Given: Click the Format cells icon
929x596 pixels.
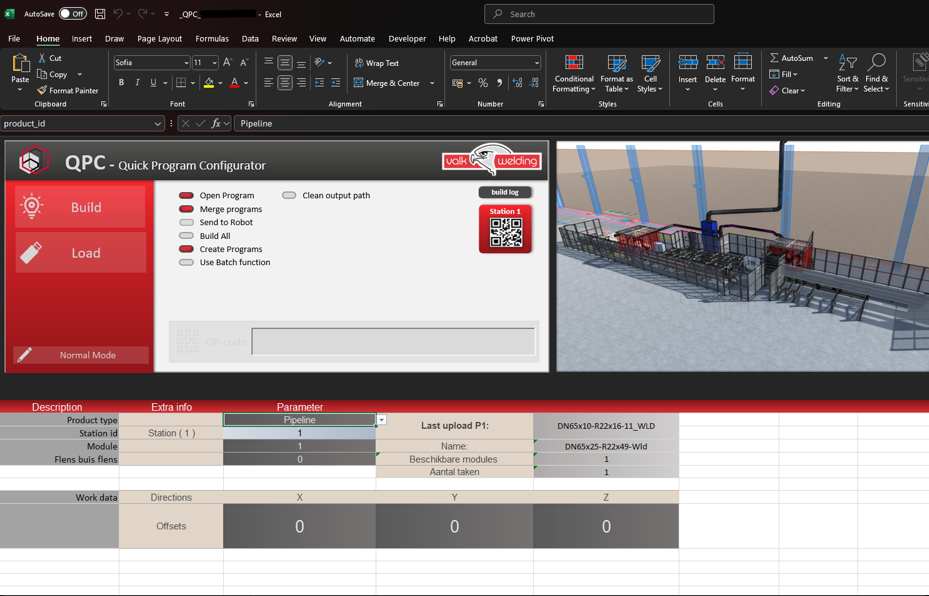Looking at the screenshot, I should pos(743,62).
